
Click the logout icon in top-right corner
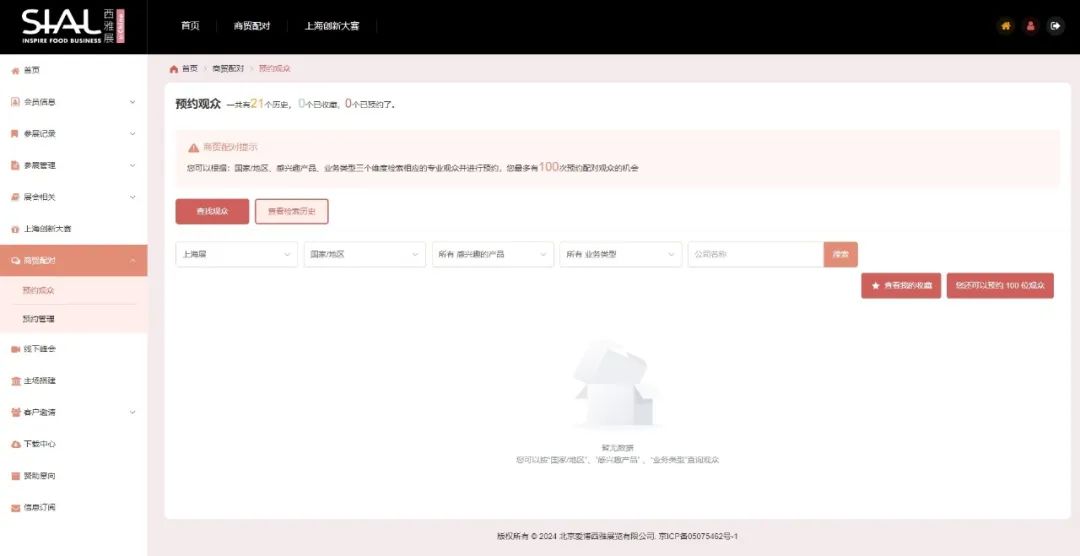tap(1055, 26)
